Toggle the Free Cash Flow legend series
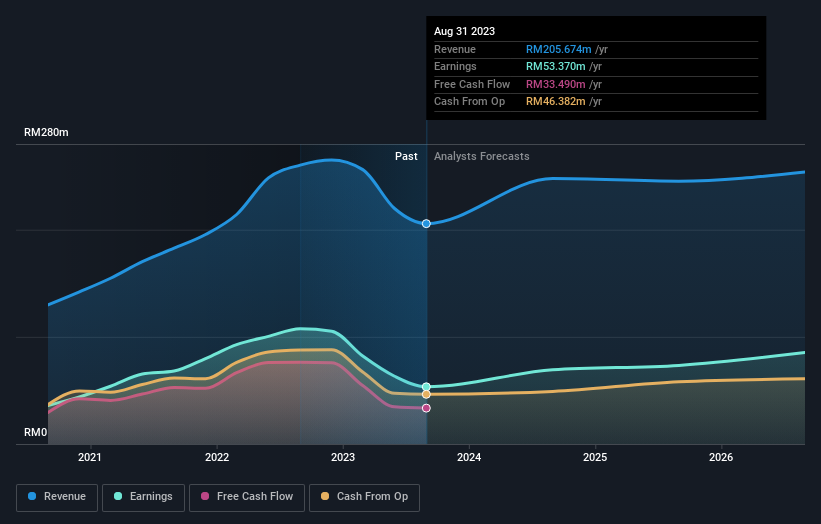The width and height of the screenshot is (821, 524). pos(247,497)
